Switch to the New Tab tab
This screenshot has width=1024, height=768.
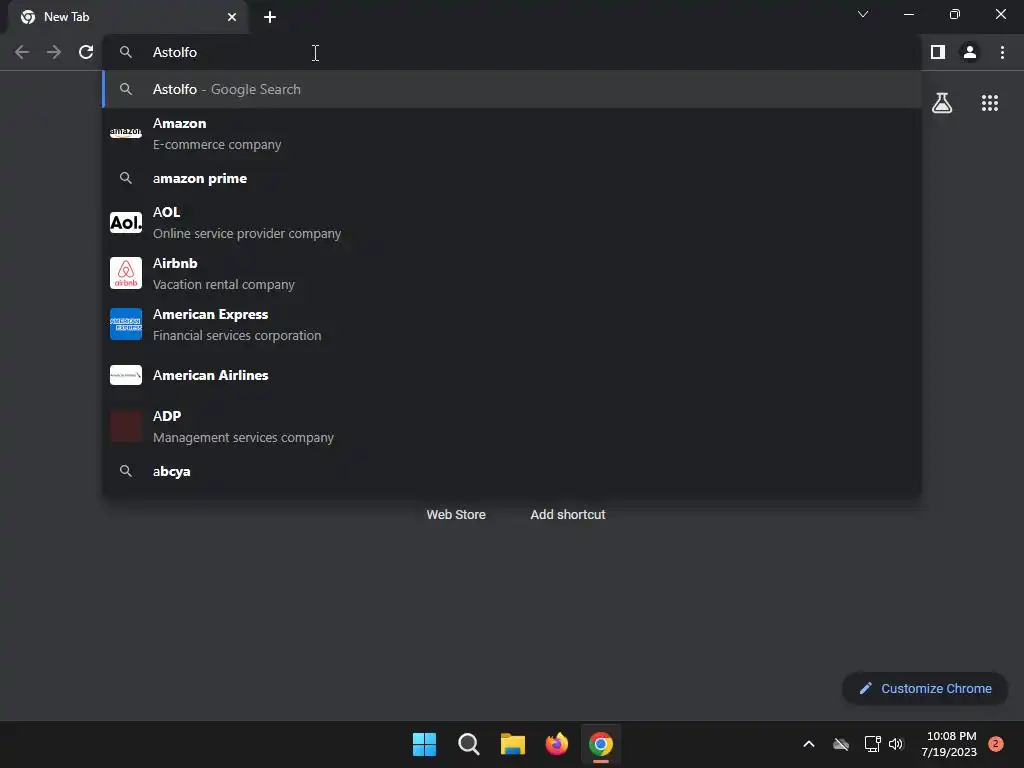click(x=127, y=17)
